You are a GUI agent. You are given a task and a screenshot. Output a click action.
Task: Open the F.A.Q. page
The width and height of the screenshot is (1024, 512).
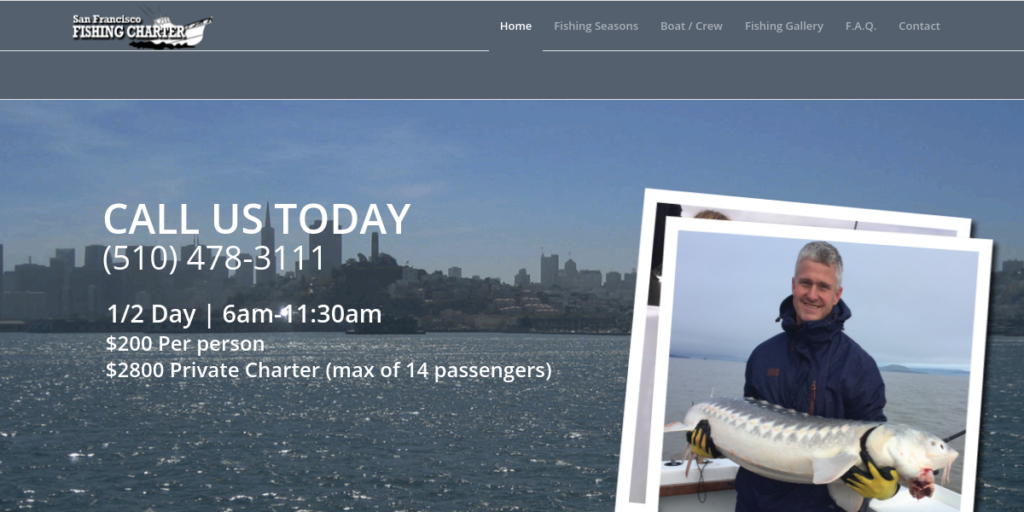click(861, 26)
